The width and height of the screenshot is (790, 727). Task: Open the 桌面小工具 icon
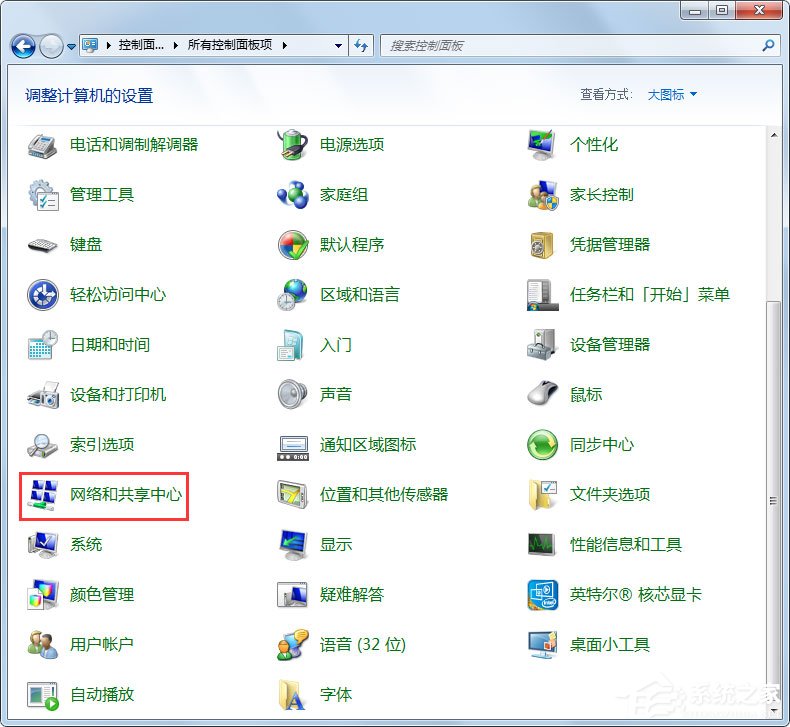pyautogui.click(x=542, y=644)
